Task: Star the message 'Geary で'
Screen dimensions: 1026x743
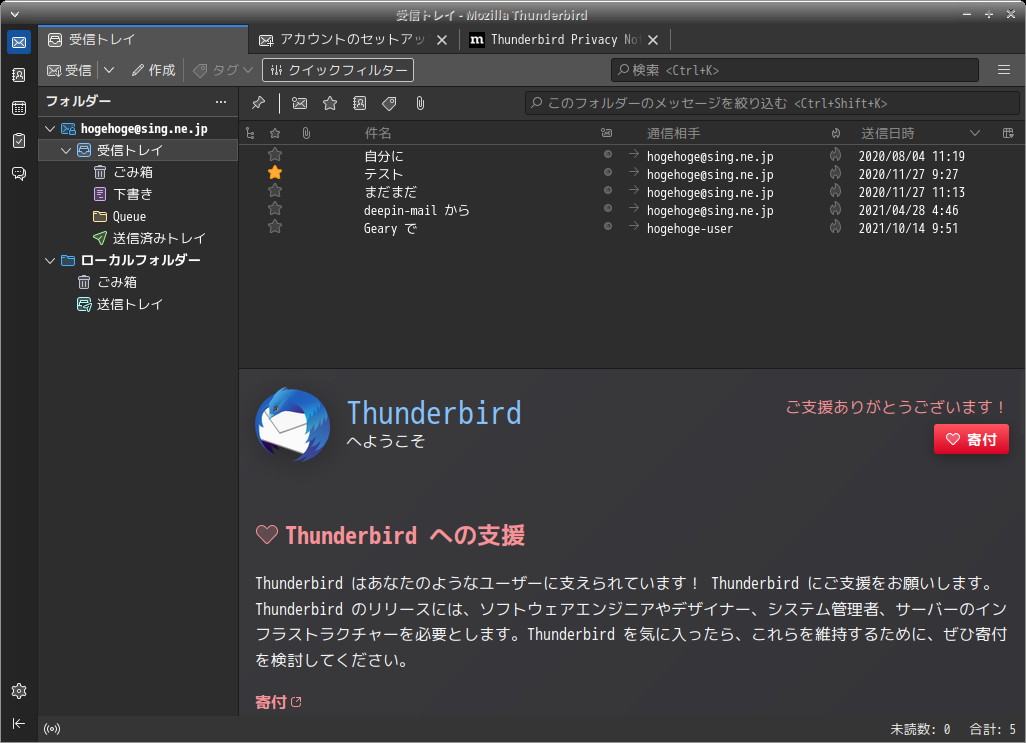Action: (x=275, y=227)
